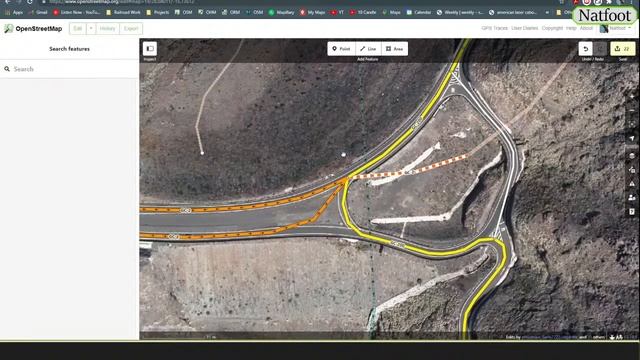The height and width of the screenshot is (360, 640).
Task: Open the Weekly bookmark
Action: [460, 13]
